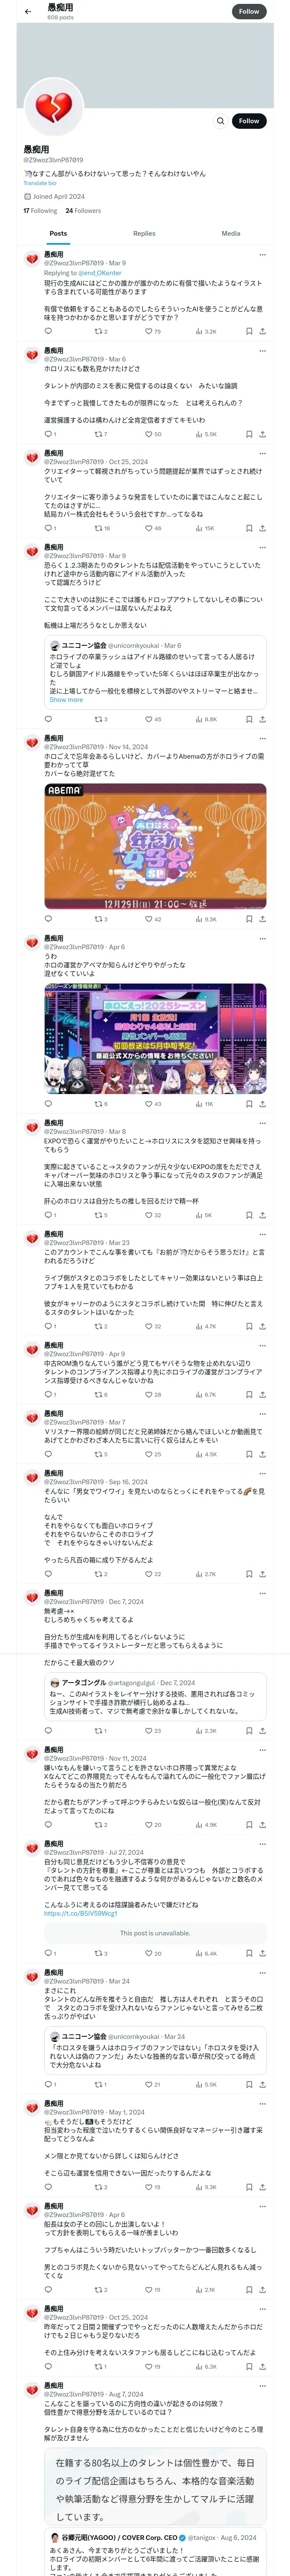This screenshot has width=290, height=2576.
Task: Open the profile search magnifier icon
Action: click(x=220, y=121)
